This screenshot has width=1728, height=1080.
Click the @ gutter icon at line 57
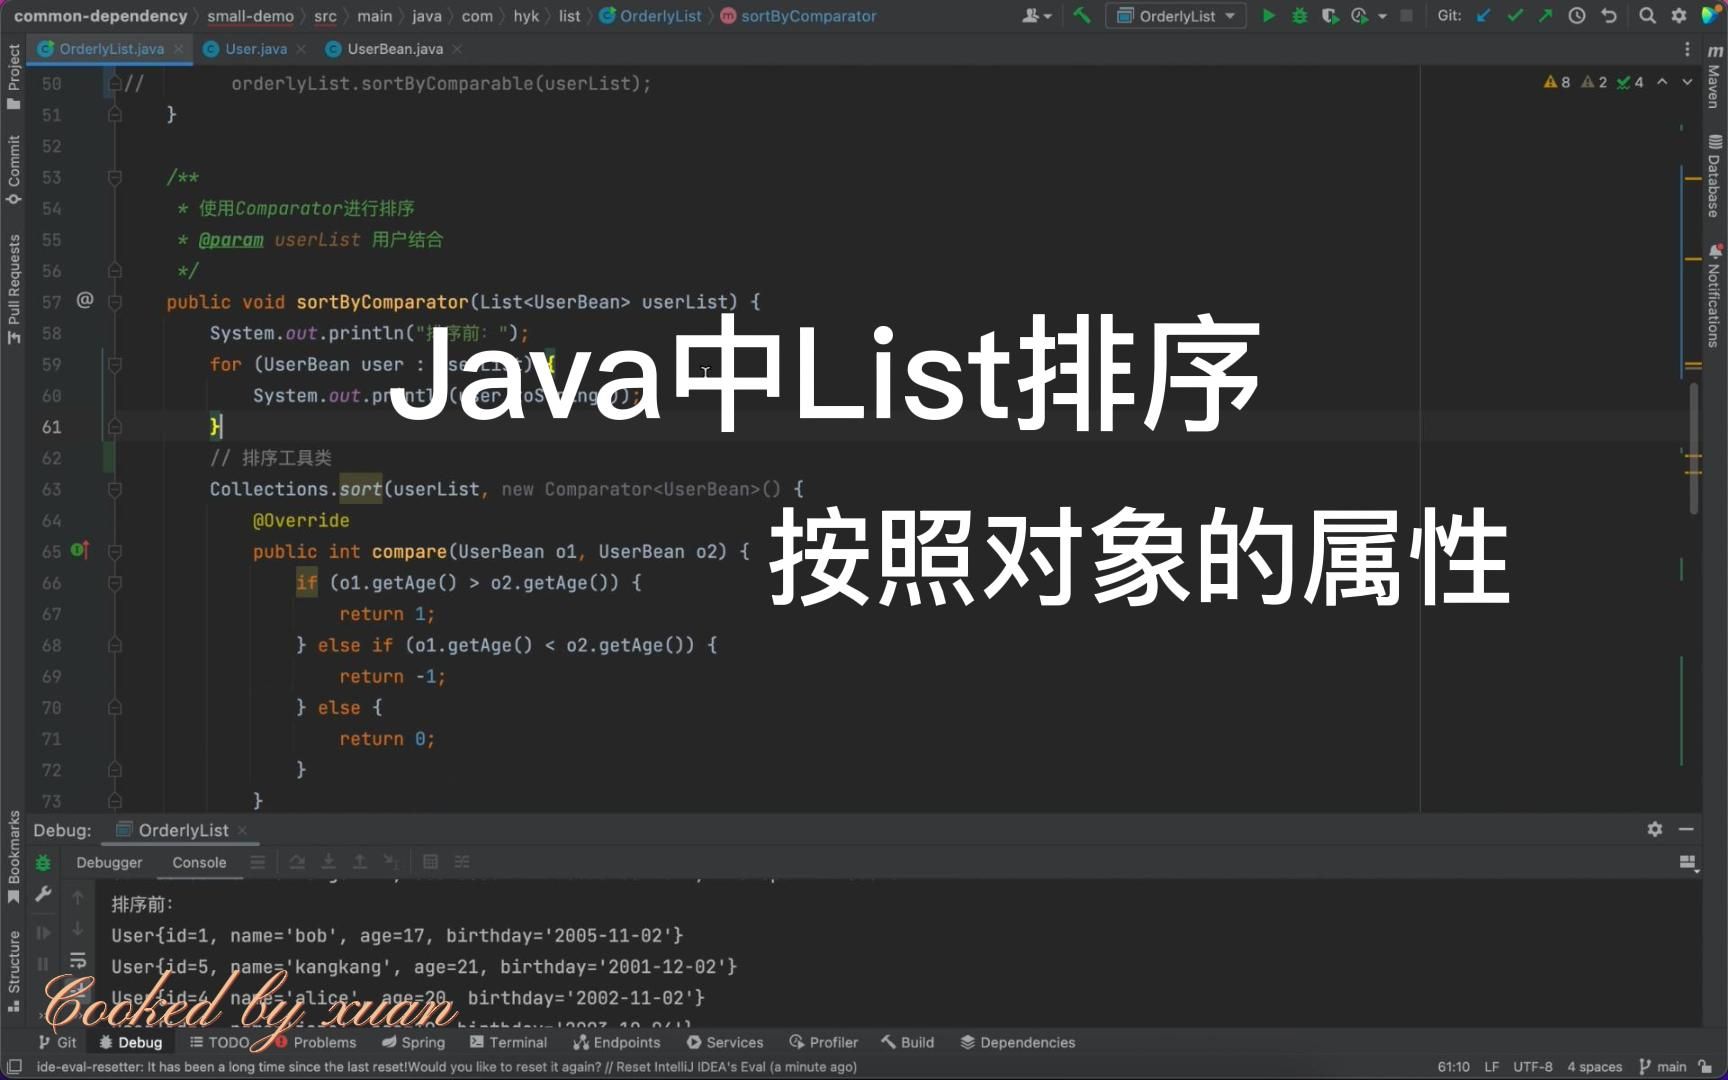(x=85, y=300)
